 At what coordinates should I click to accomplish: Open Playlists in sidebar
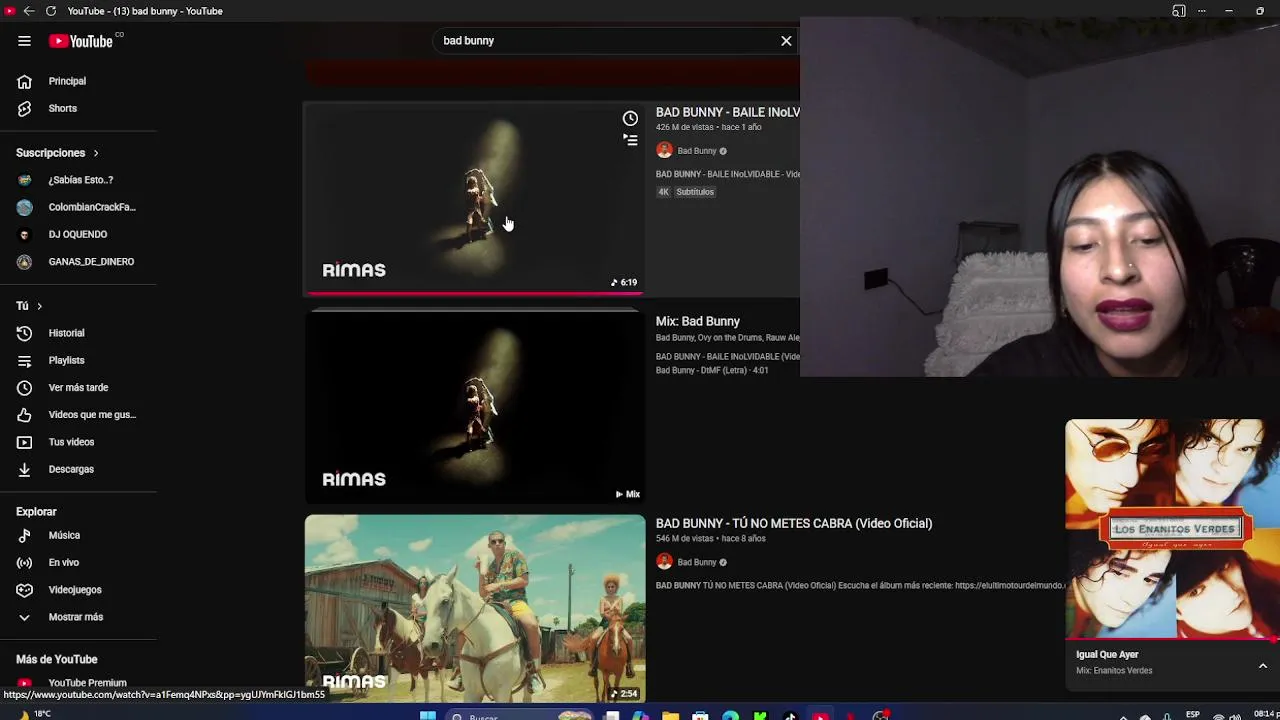click(x=78, y=360)
